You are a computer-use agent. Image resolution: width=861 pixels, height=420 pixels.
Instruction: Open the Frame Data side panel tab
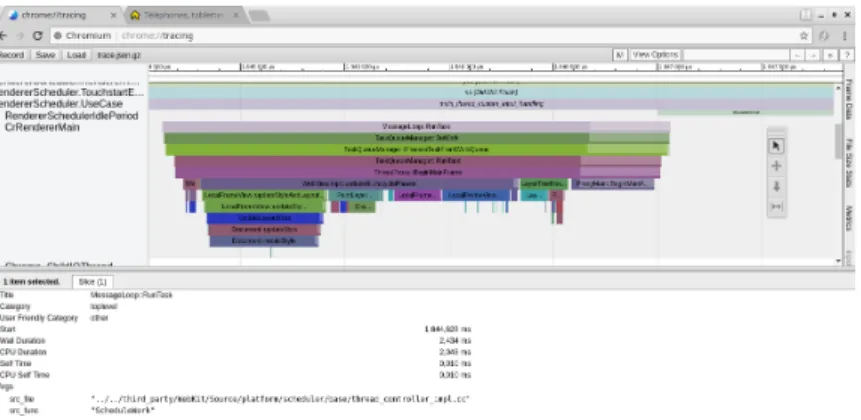coord(849,99)
